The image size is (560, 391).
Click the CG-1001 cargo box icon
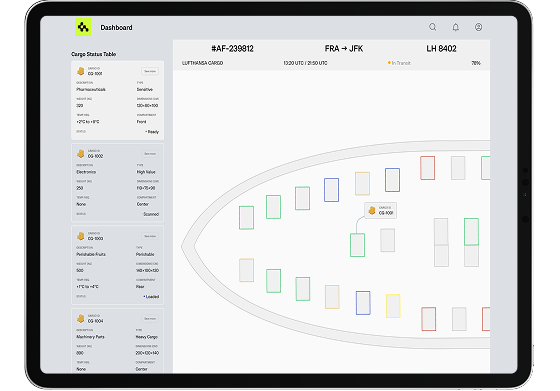(81, 71)
